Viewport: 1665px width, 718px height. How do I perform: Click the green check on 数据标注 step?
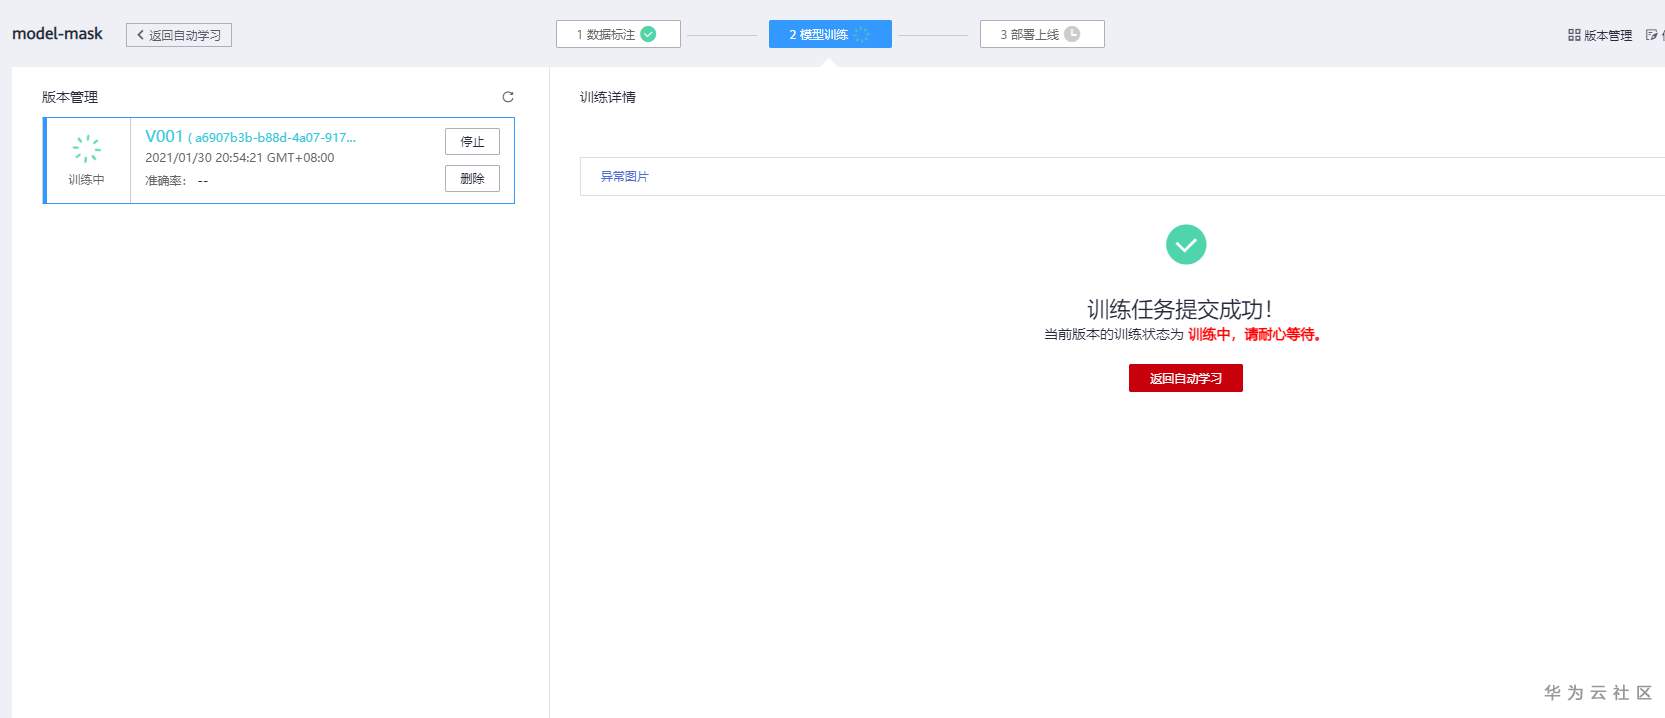(648, 34)
